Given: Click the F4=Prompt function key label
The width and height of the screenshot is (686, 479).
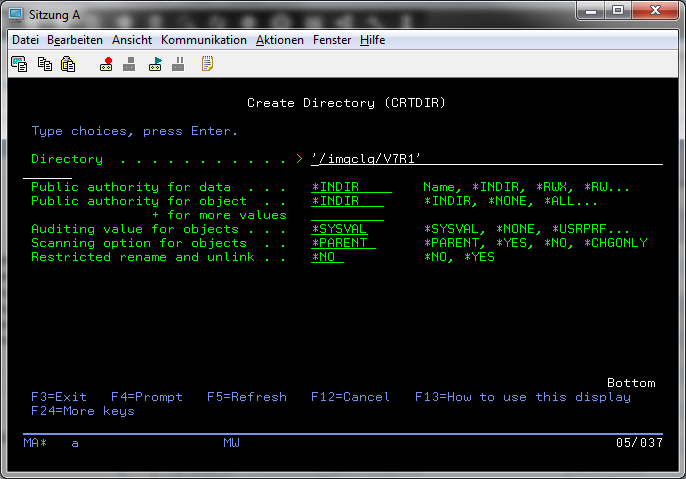Looking at the screenshot, I should [147, 397].
